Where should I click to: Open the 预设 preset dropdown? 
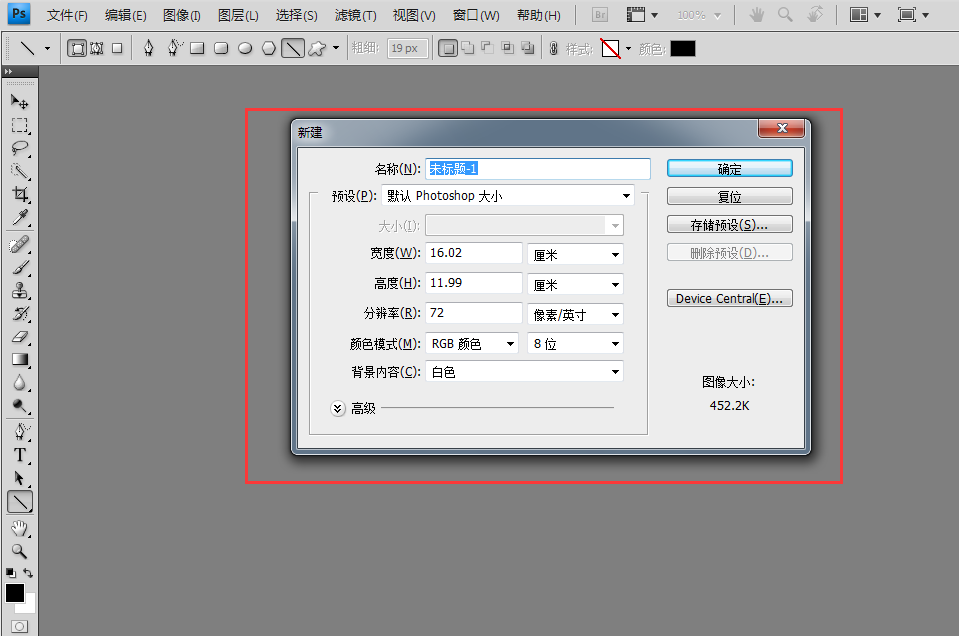pos(508,196)
